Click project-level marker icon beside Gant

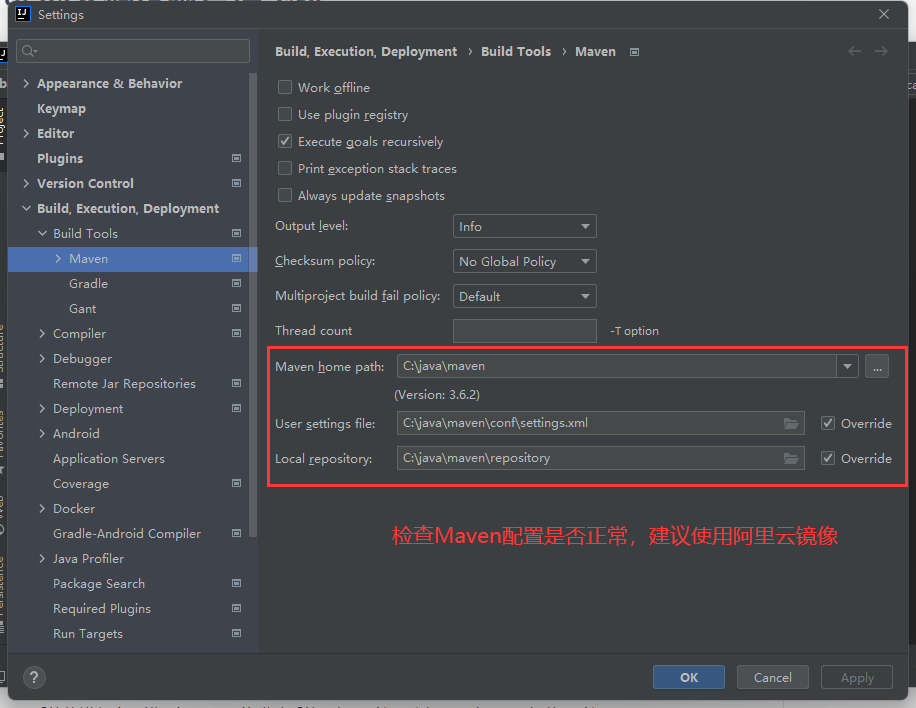pyautogui.click(x=237, y=308)
